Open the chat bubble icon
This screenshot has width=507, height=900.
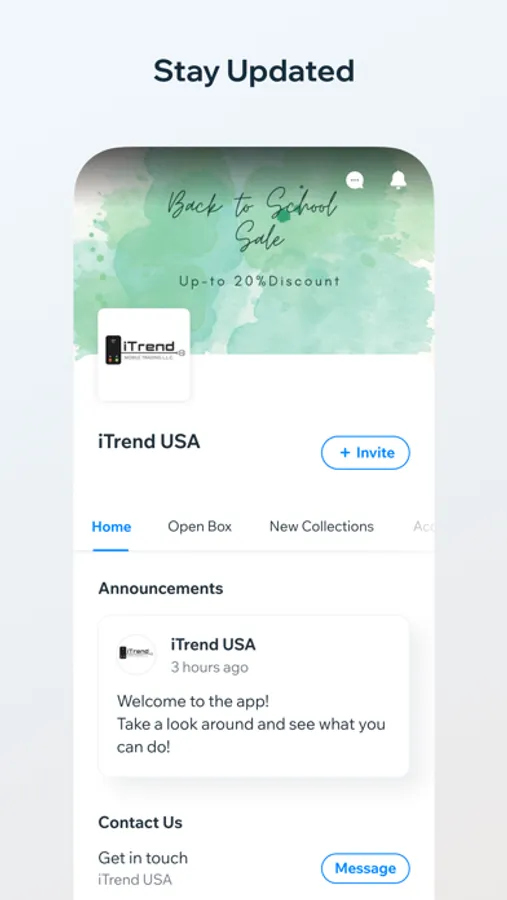[355, 180]
